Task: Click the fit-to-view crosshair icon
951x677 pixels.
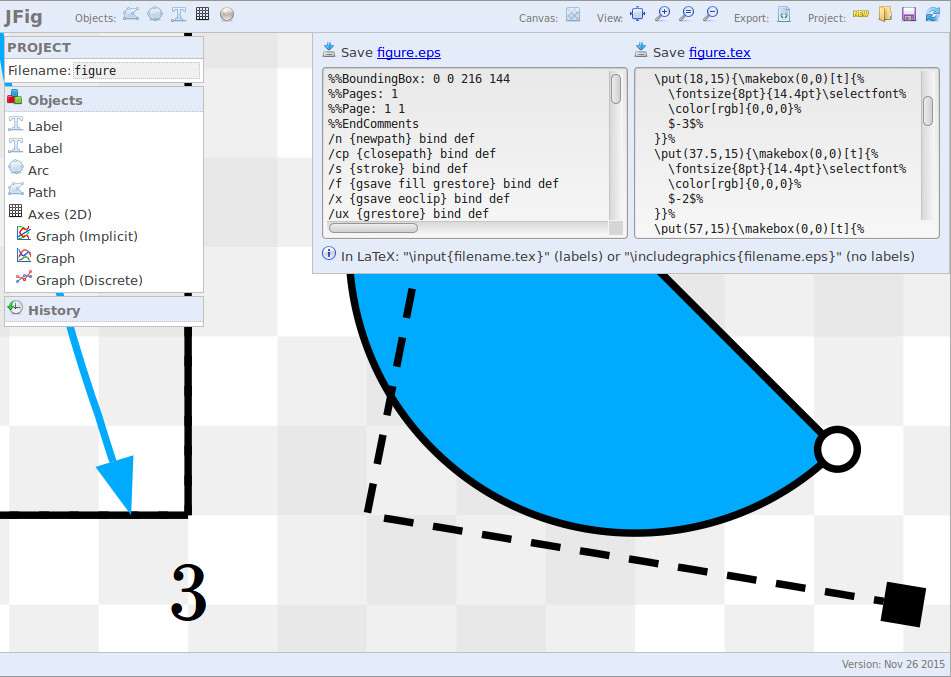Action: [637, 14]
